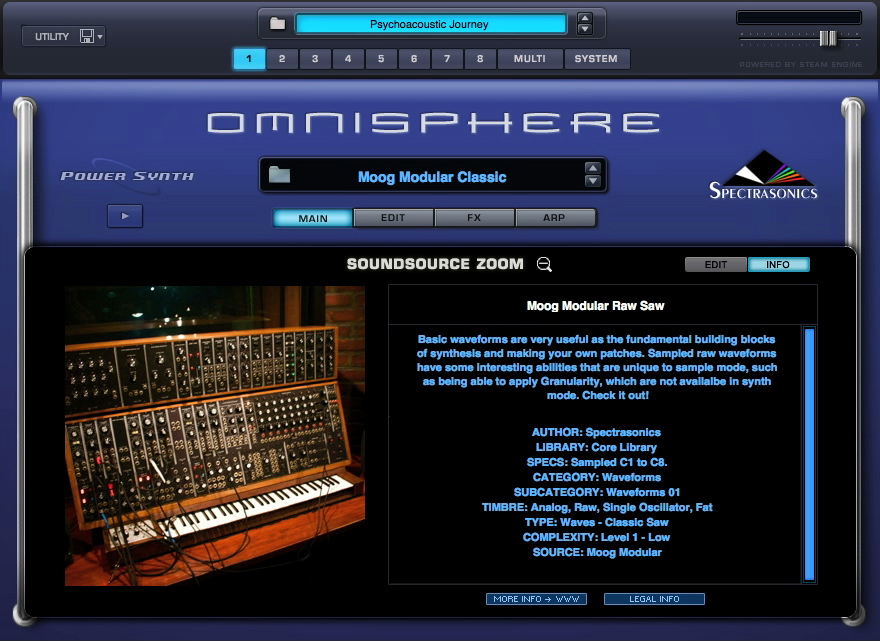Toggle Soundsource Zoom EDIT view
The image size is (880, 641).
pyautogui.click(x=716, y=264)
